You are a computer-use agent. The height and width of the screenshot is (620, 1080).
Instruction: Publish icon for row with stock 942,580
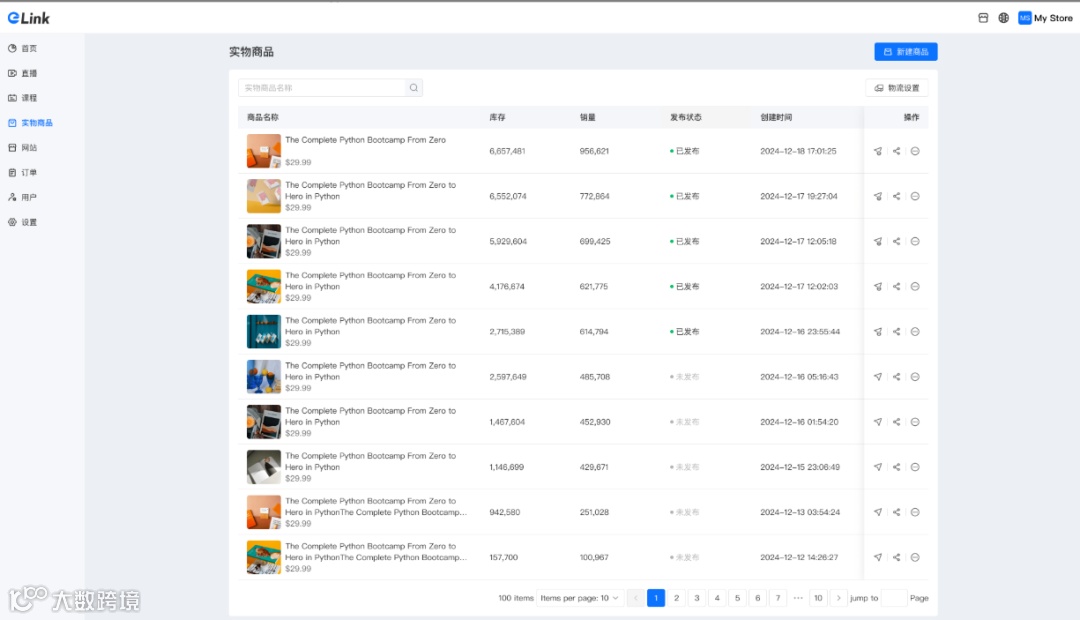pyautogui.click(x=878, y=512)
